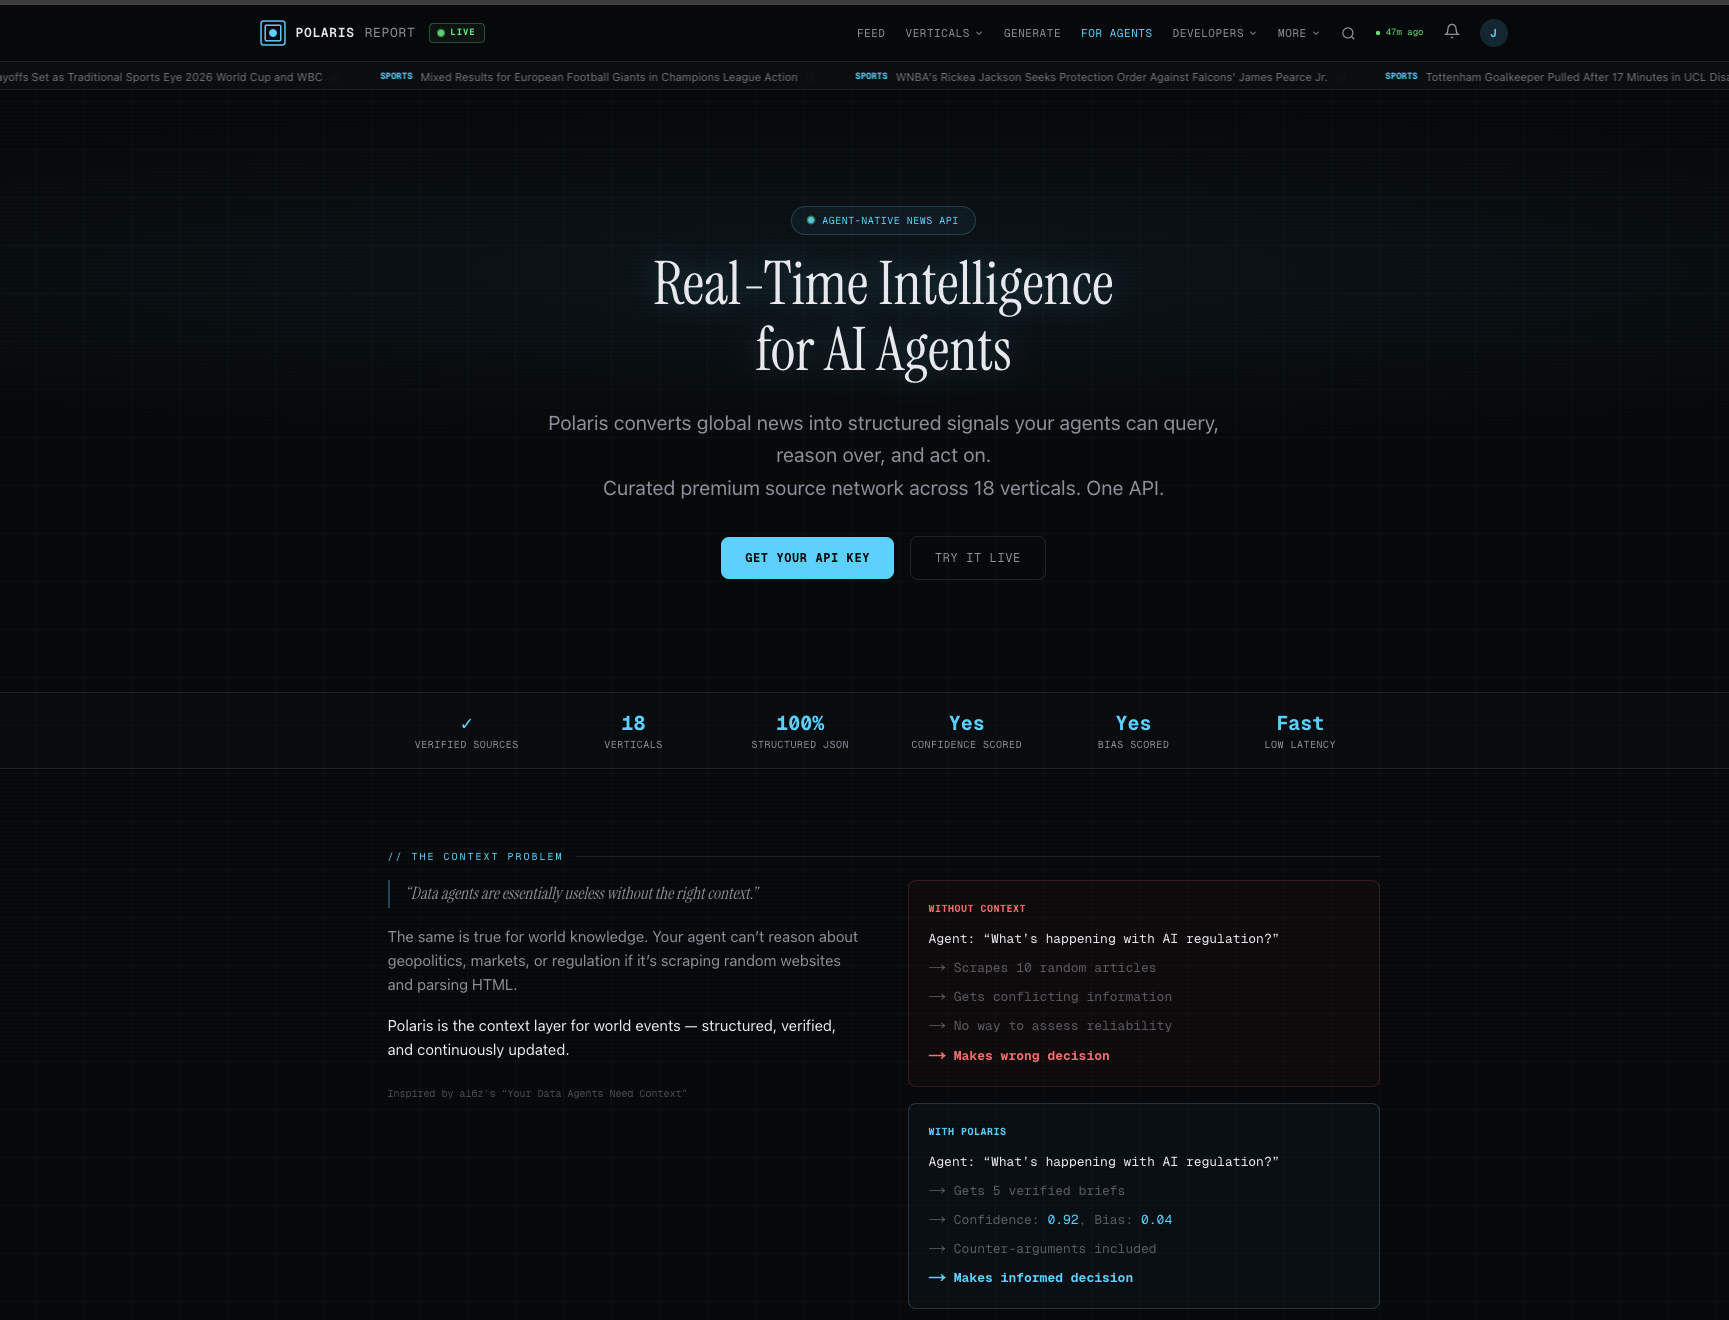This screenshot has width=1729, height=1320.
Task: Click the SPORTS category tag in the ticker
Action: (396, 76)
